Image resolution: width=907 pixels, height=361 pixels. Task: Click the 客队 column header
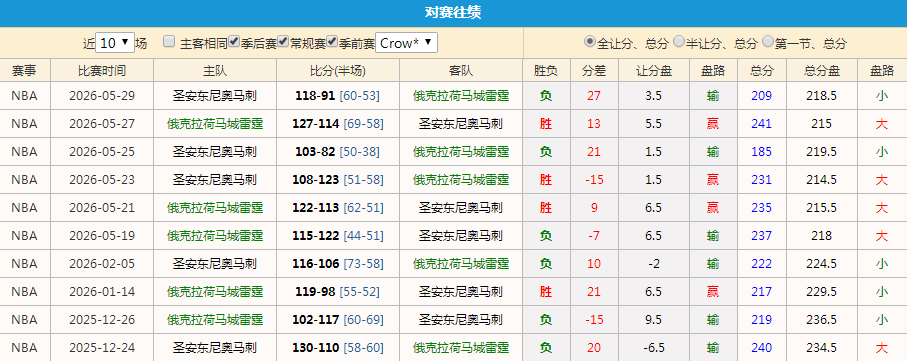point(461,71)
